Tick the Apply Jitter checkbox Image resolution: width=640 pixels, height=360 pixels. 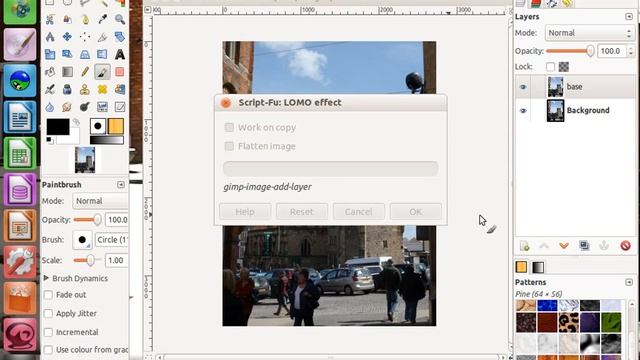click(48, 313)
